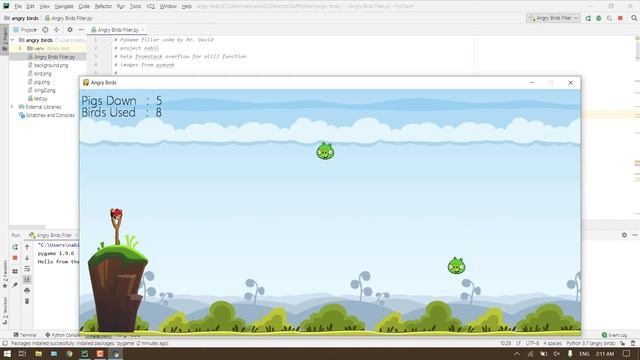Open the Project view dropdown
This screenshot has height=360, width=640.
[25, 30]
